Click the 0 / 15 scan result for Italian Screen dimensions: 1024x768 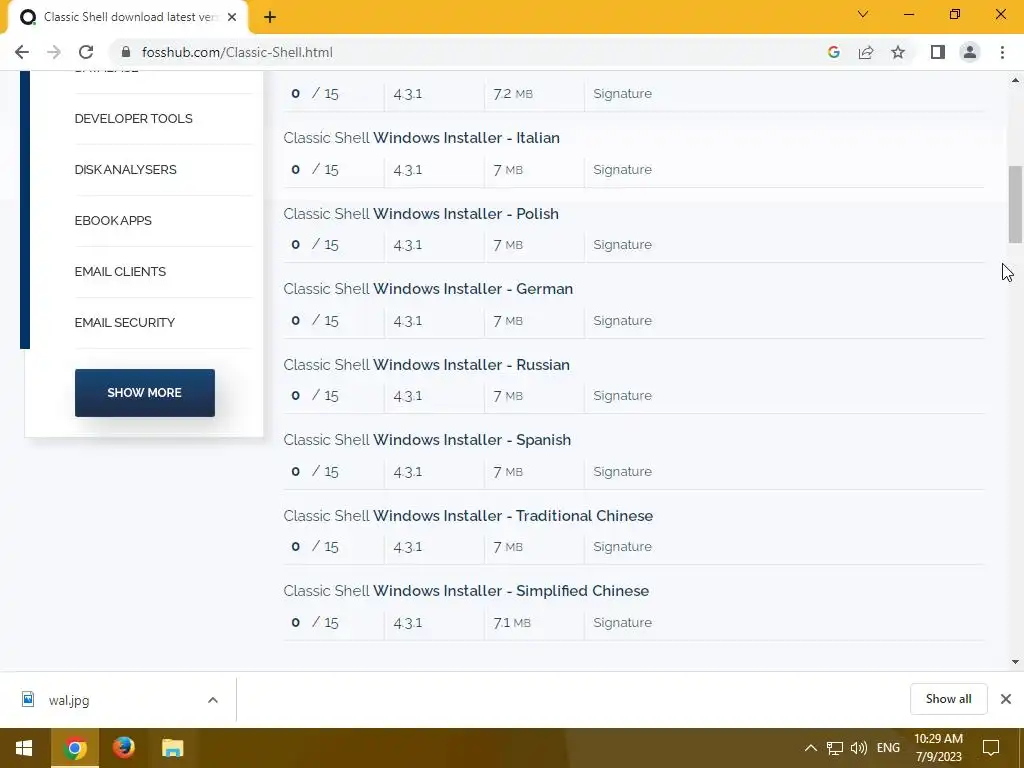point(315,170)
